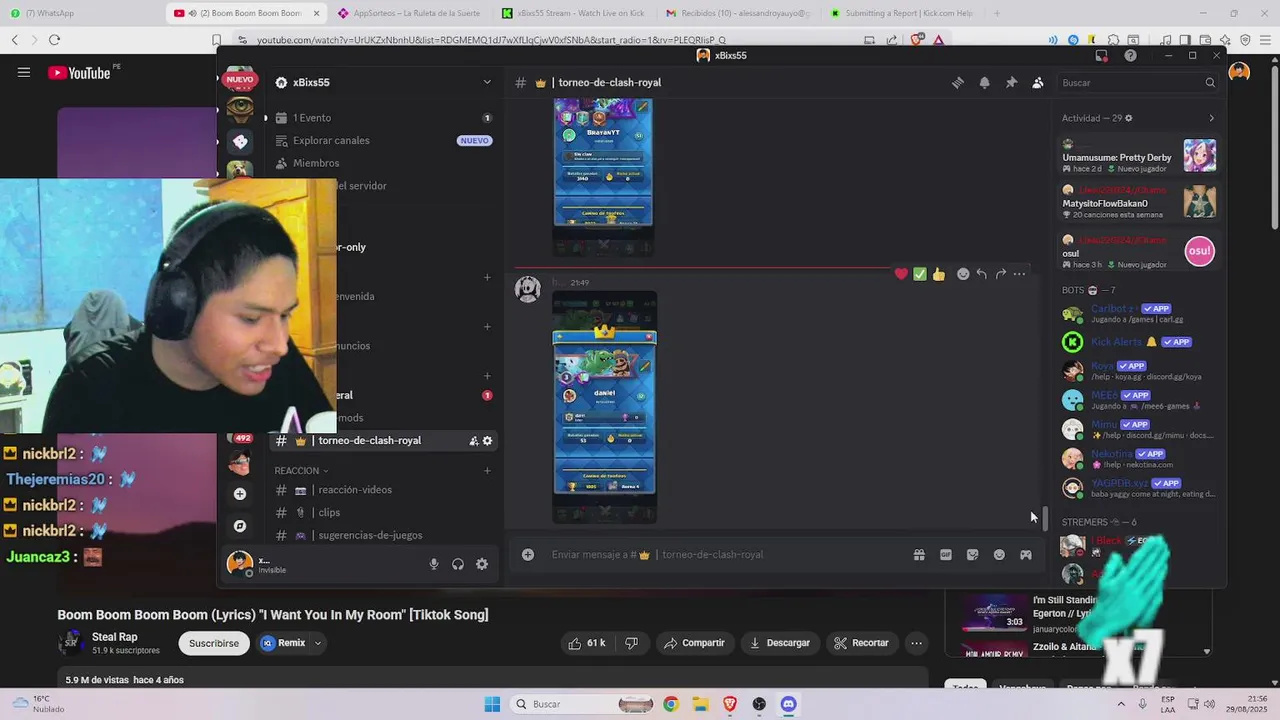Select the reacción-videos channel

coord(384,490)
